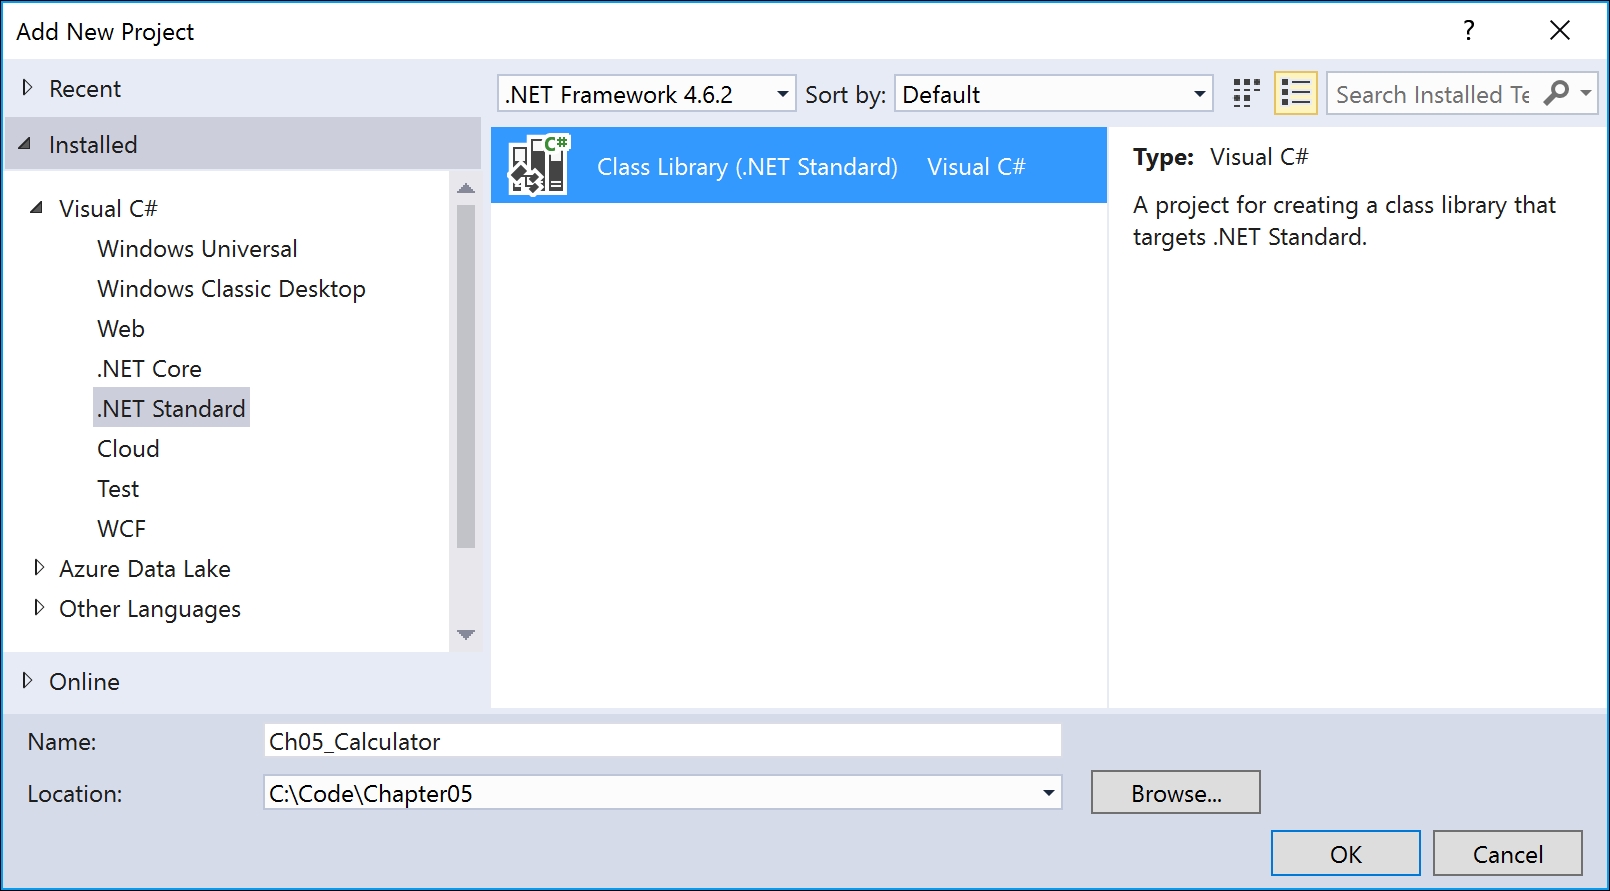
Task: Select the Web category
Action: click(x=121, y=328)
